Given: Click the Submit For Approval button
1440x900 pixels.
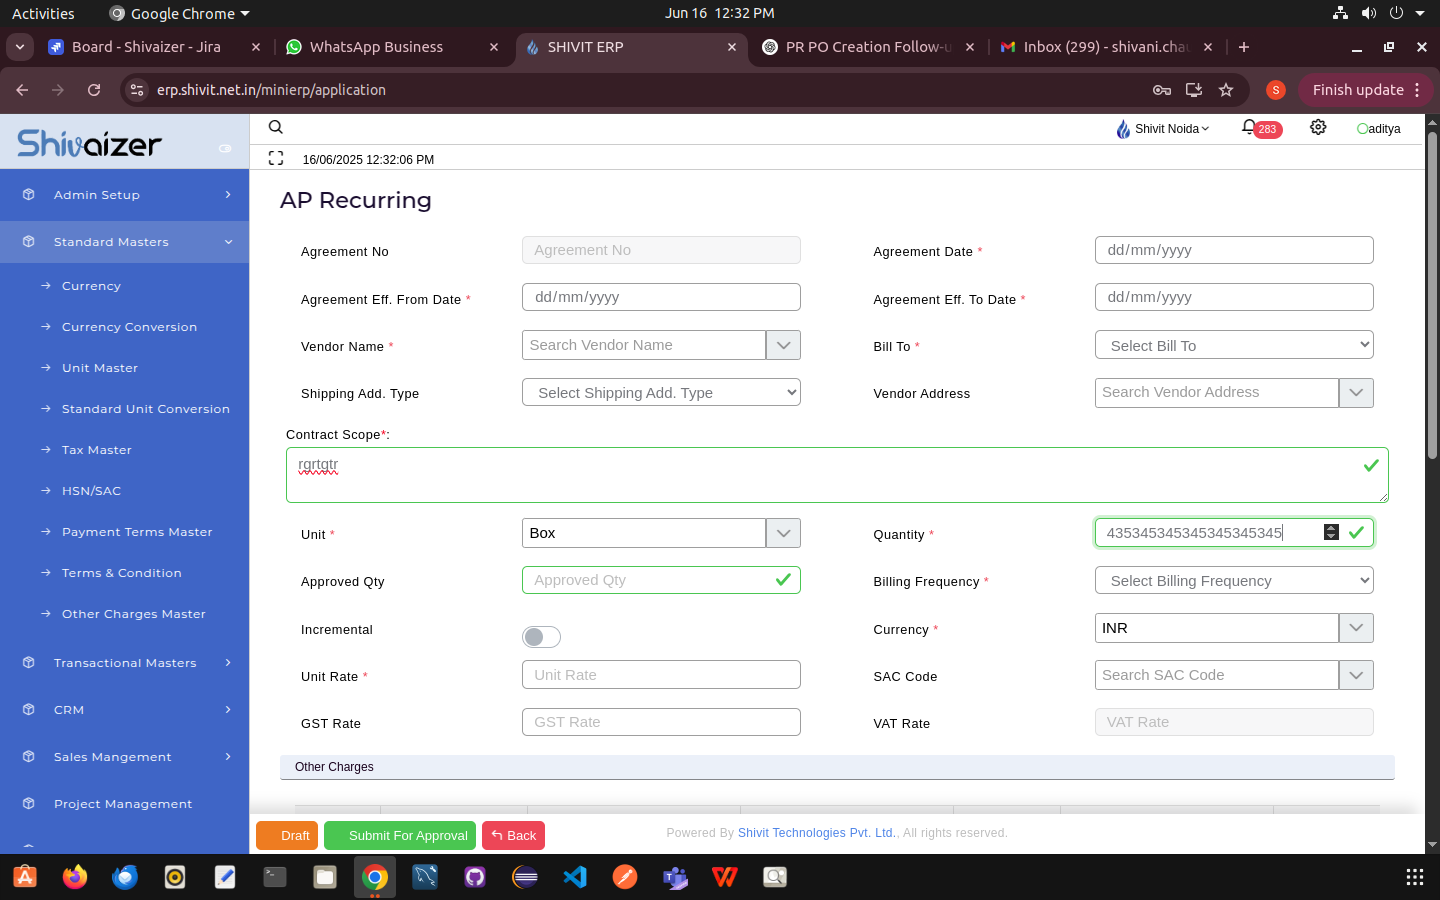Looking at the screenshot, I should pos(400,835).
